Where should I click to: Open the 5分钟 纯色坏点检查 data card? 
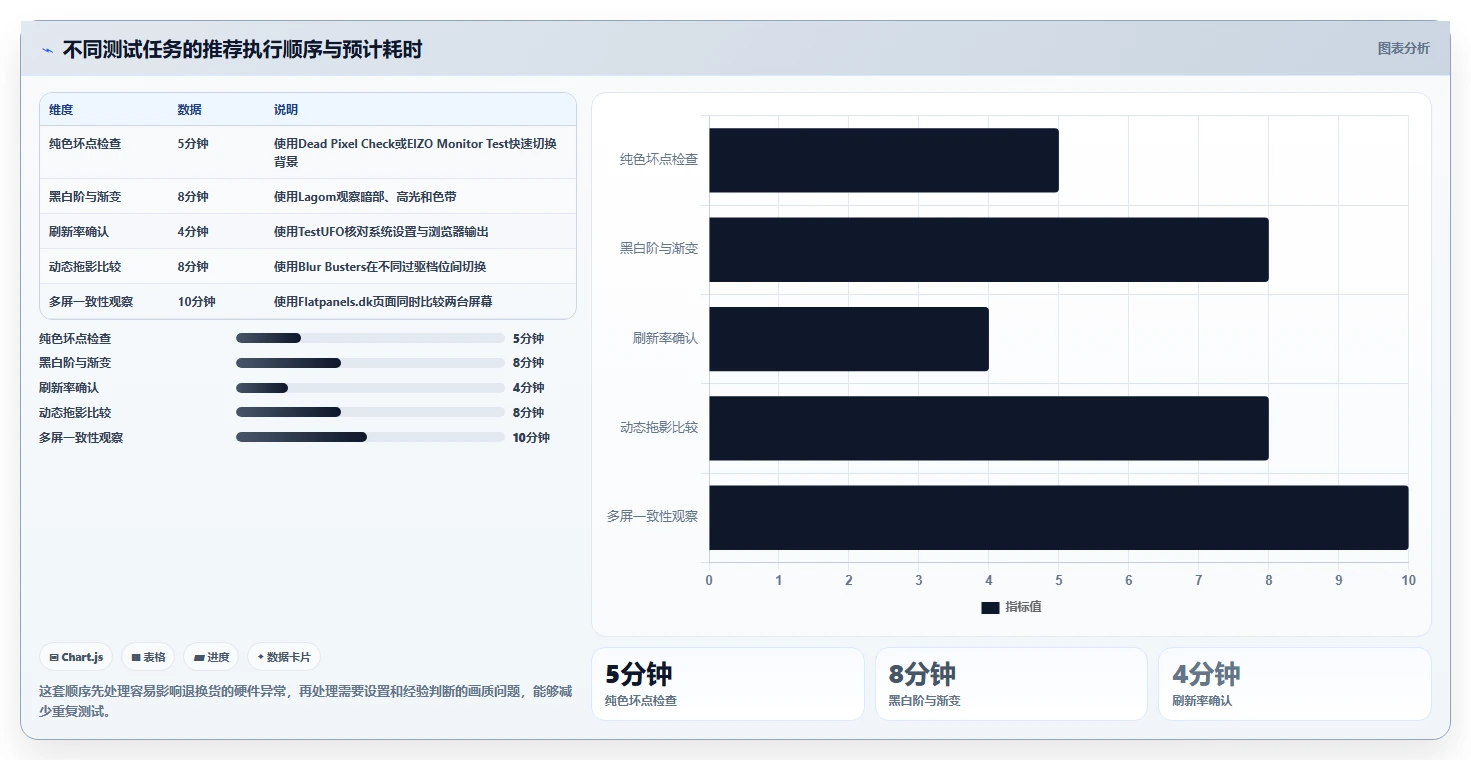(x=728, y=684)
